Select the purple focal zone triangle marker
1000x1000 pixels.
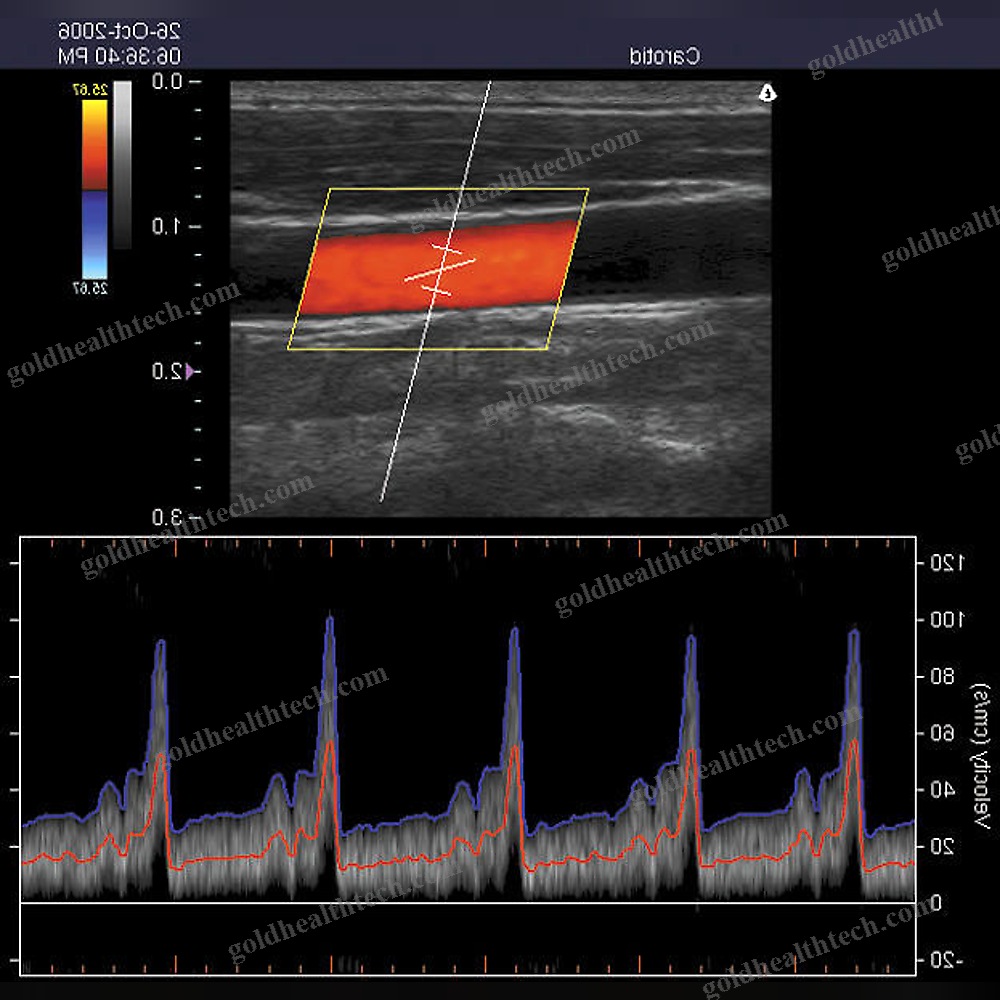pos(189,371)
